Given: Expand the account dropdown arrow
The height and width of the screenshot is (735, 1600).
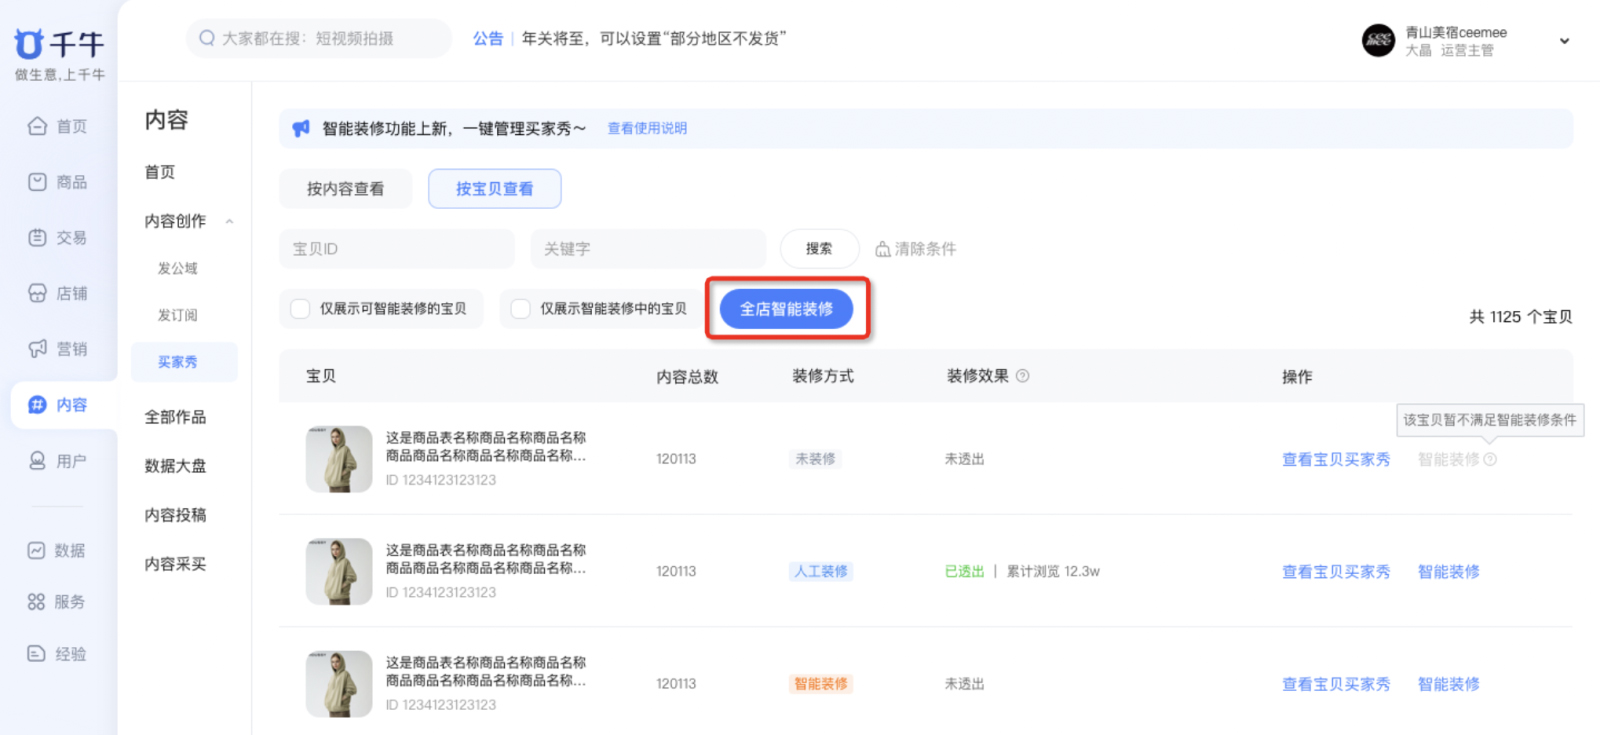Looking at the screenshot, I should (x=1564, y=41).
